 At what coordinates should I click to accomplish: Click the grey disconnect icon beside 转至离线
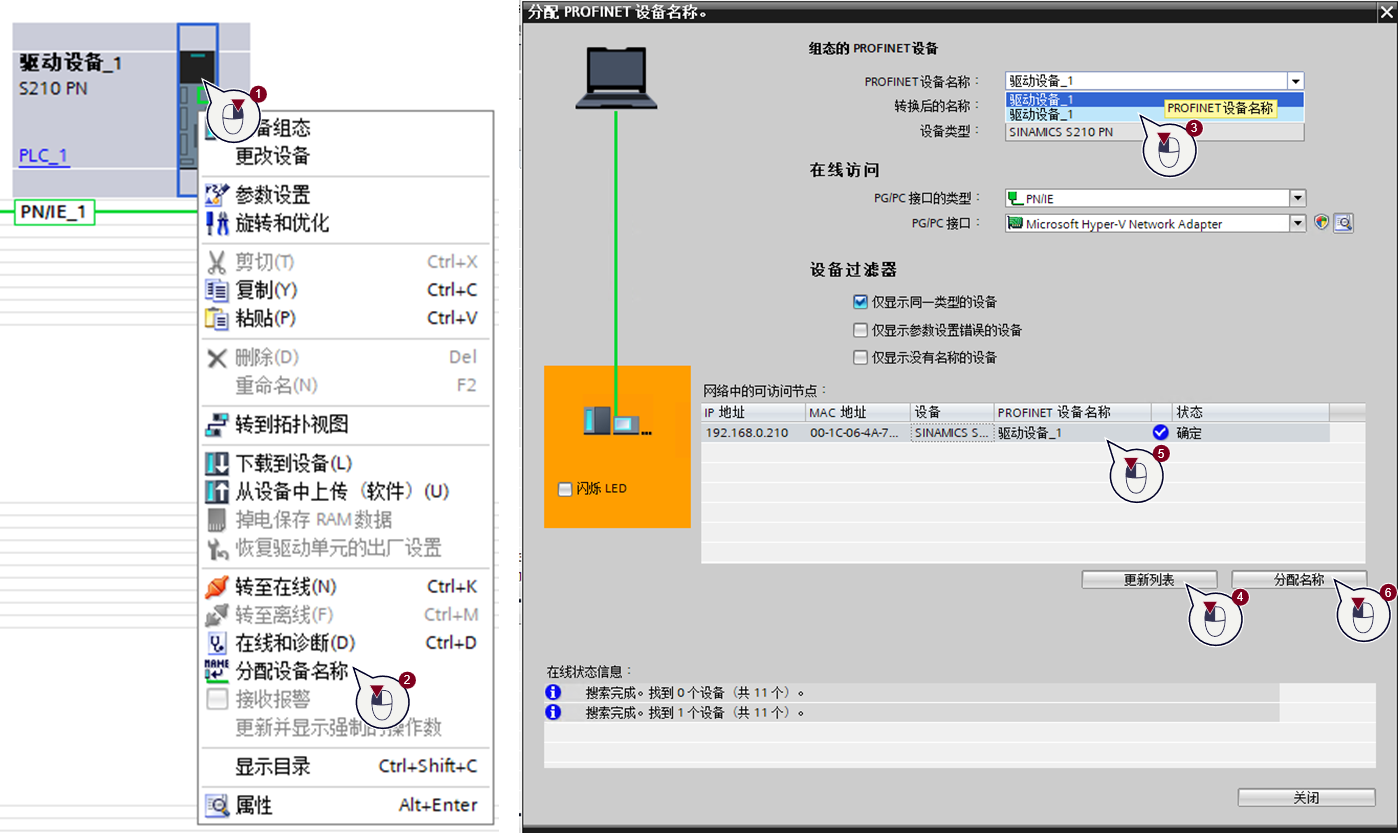pyautogui.click(x=217, y=615)
